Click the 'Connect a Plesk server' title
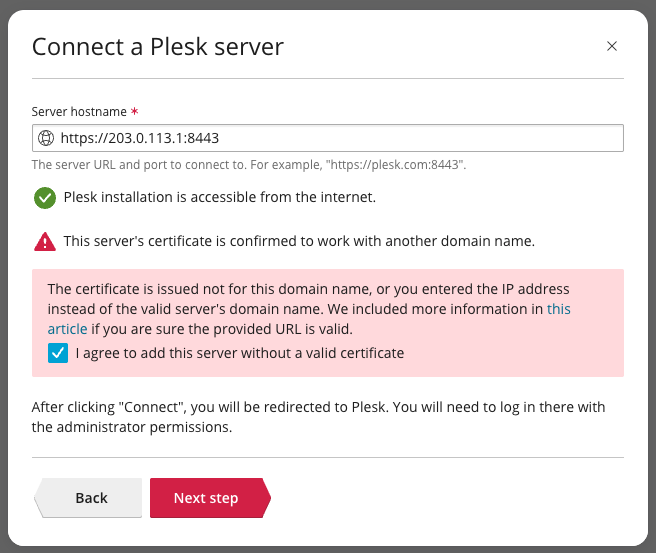Screen dimensions: 656x553 (x=158, y=46)
